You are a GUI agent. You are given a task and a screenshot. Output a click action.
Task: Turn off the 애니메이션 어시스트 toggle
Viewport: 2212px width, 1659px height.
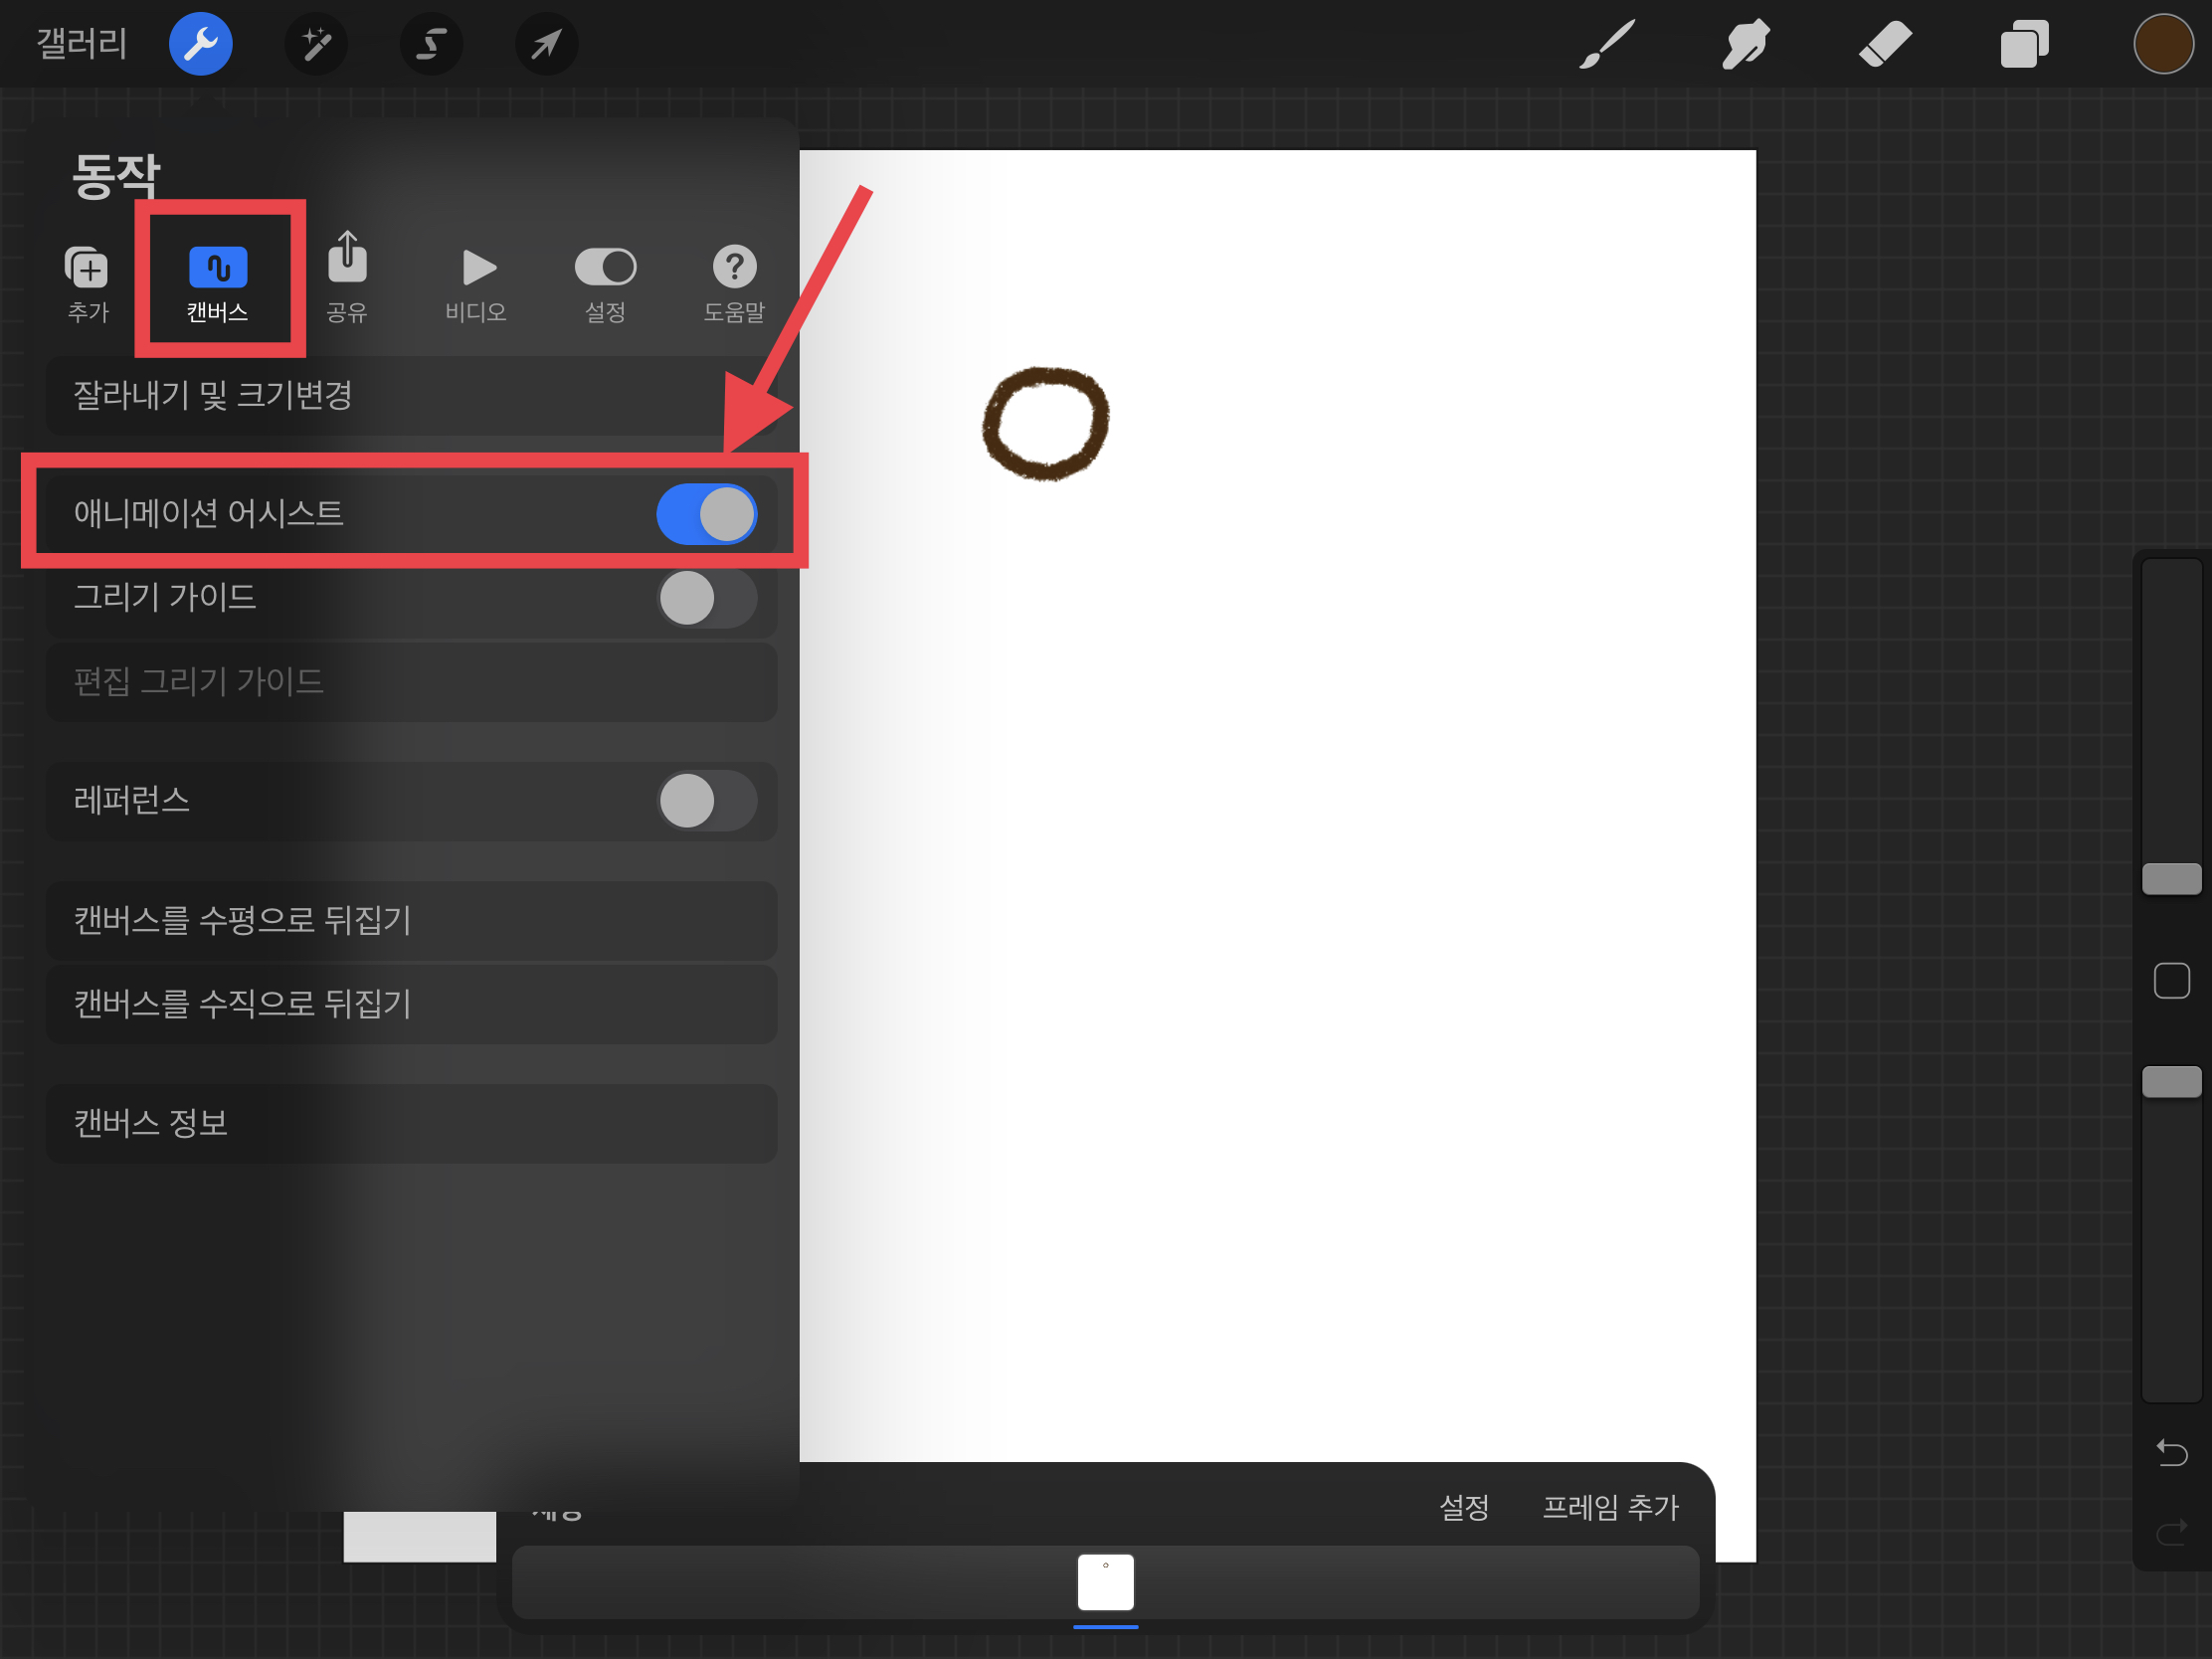pyautogui.click(x=706, y=514)
